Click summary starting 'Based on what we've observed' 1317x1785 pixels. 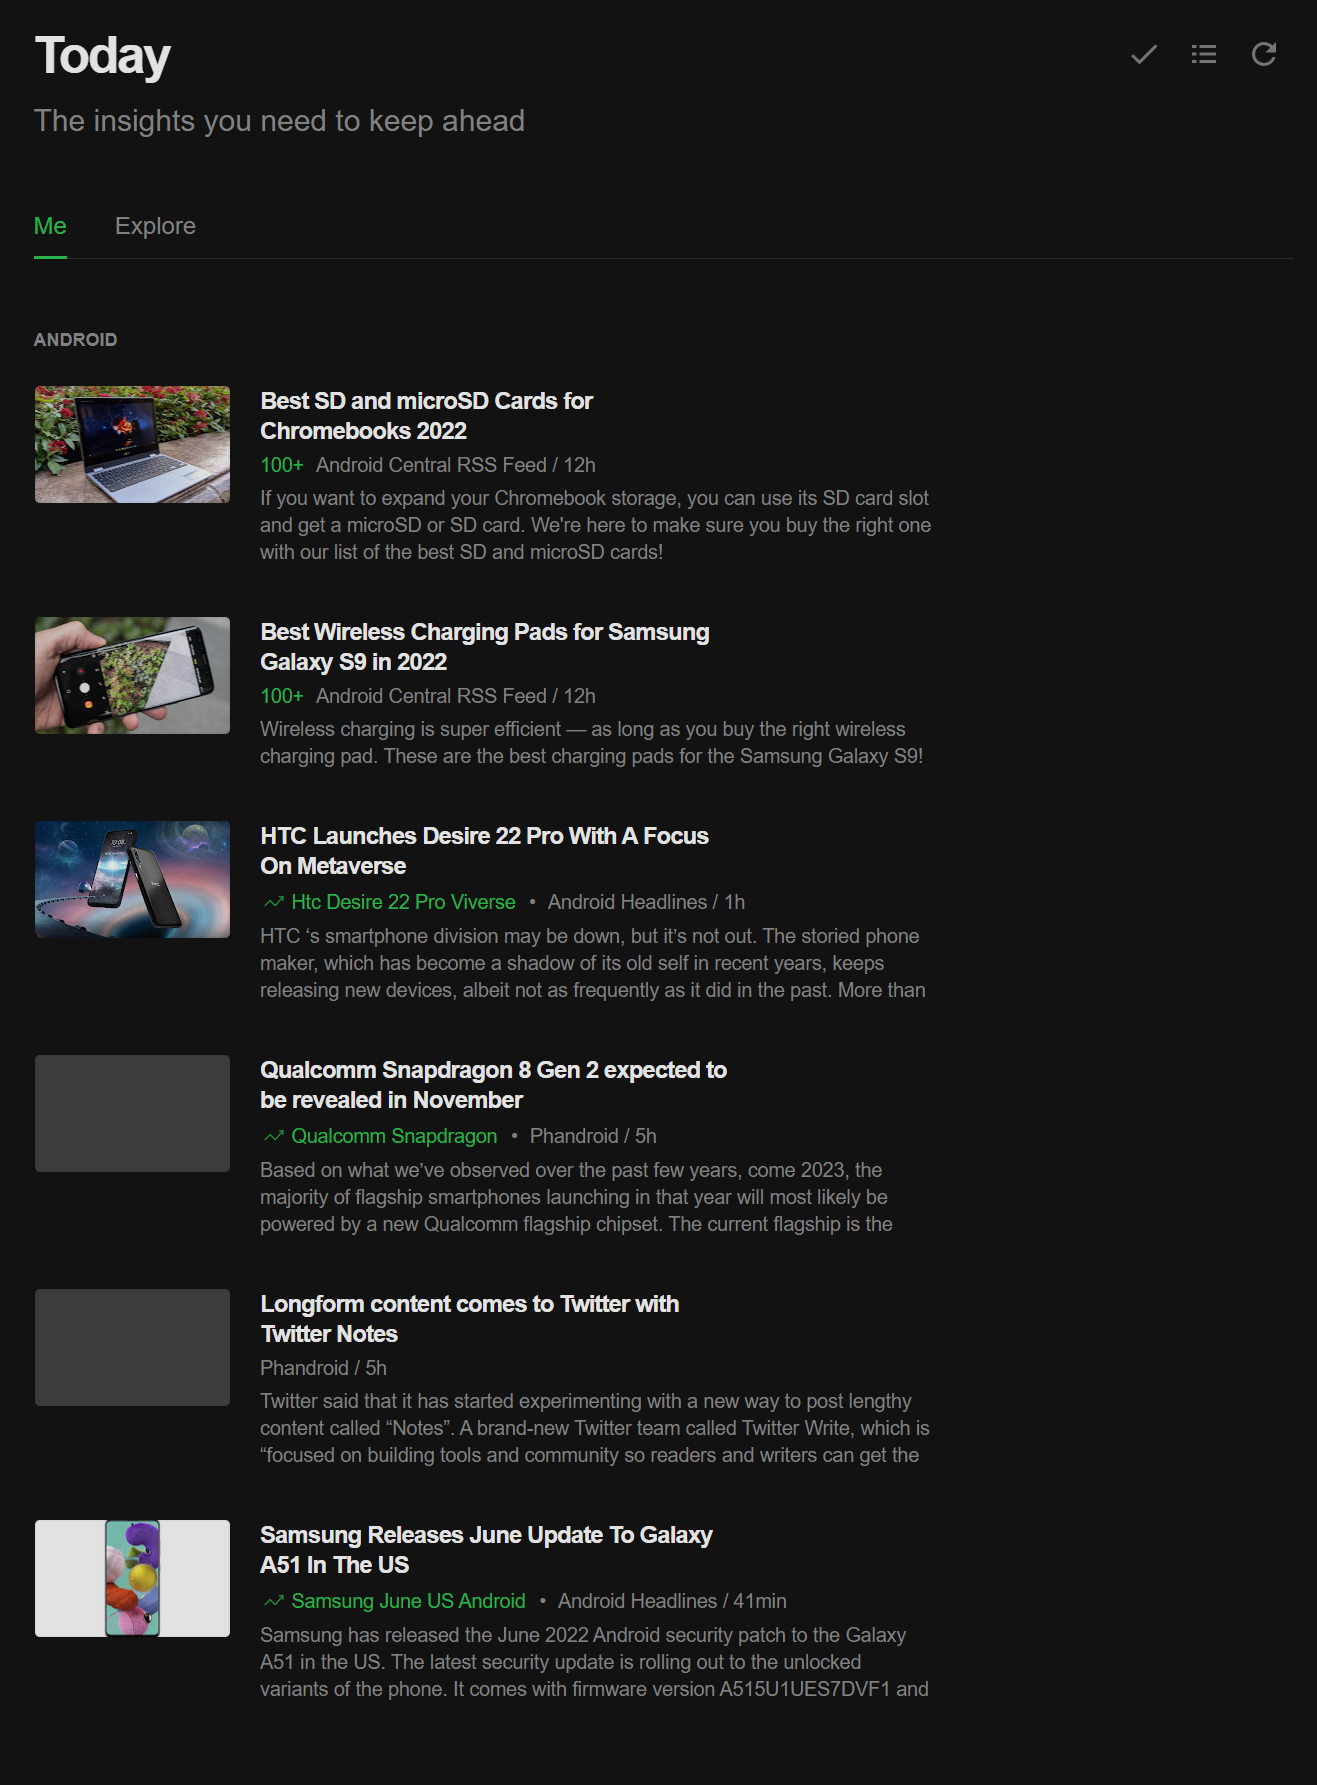point(576,1197)
